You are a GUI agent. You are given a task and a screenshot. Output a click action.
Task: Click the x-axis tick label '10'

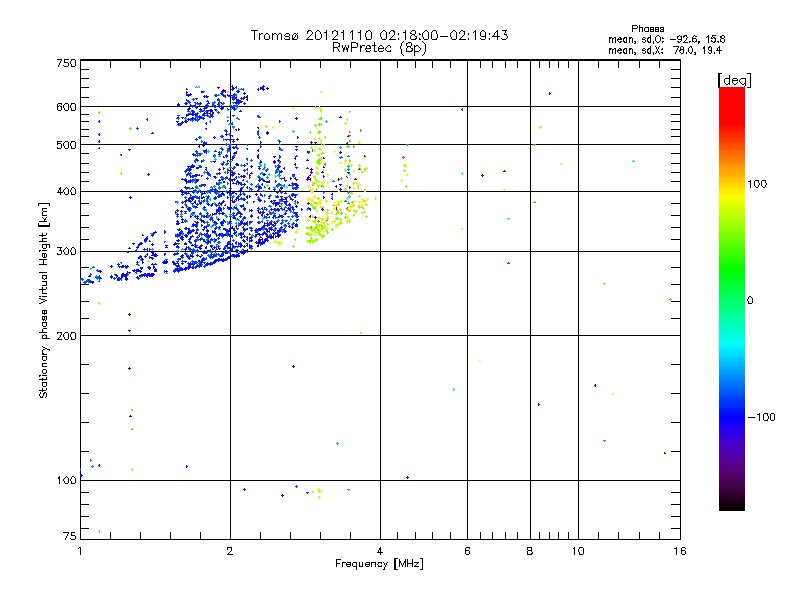point(578,551)
